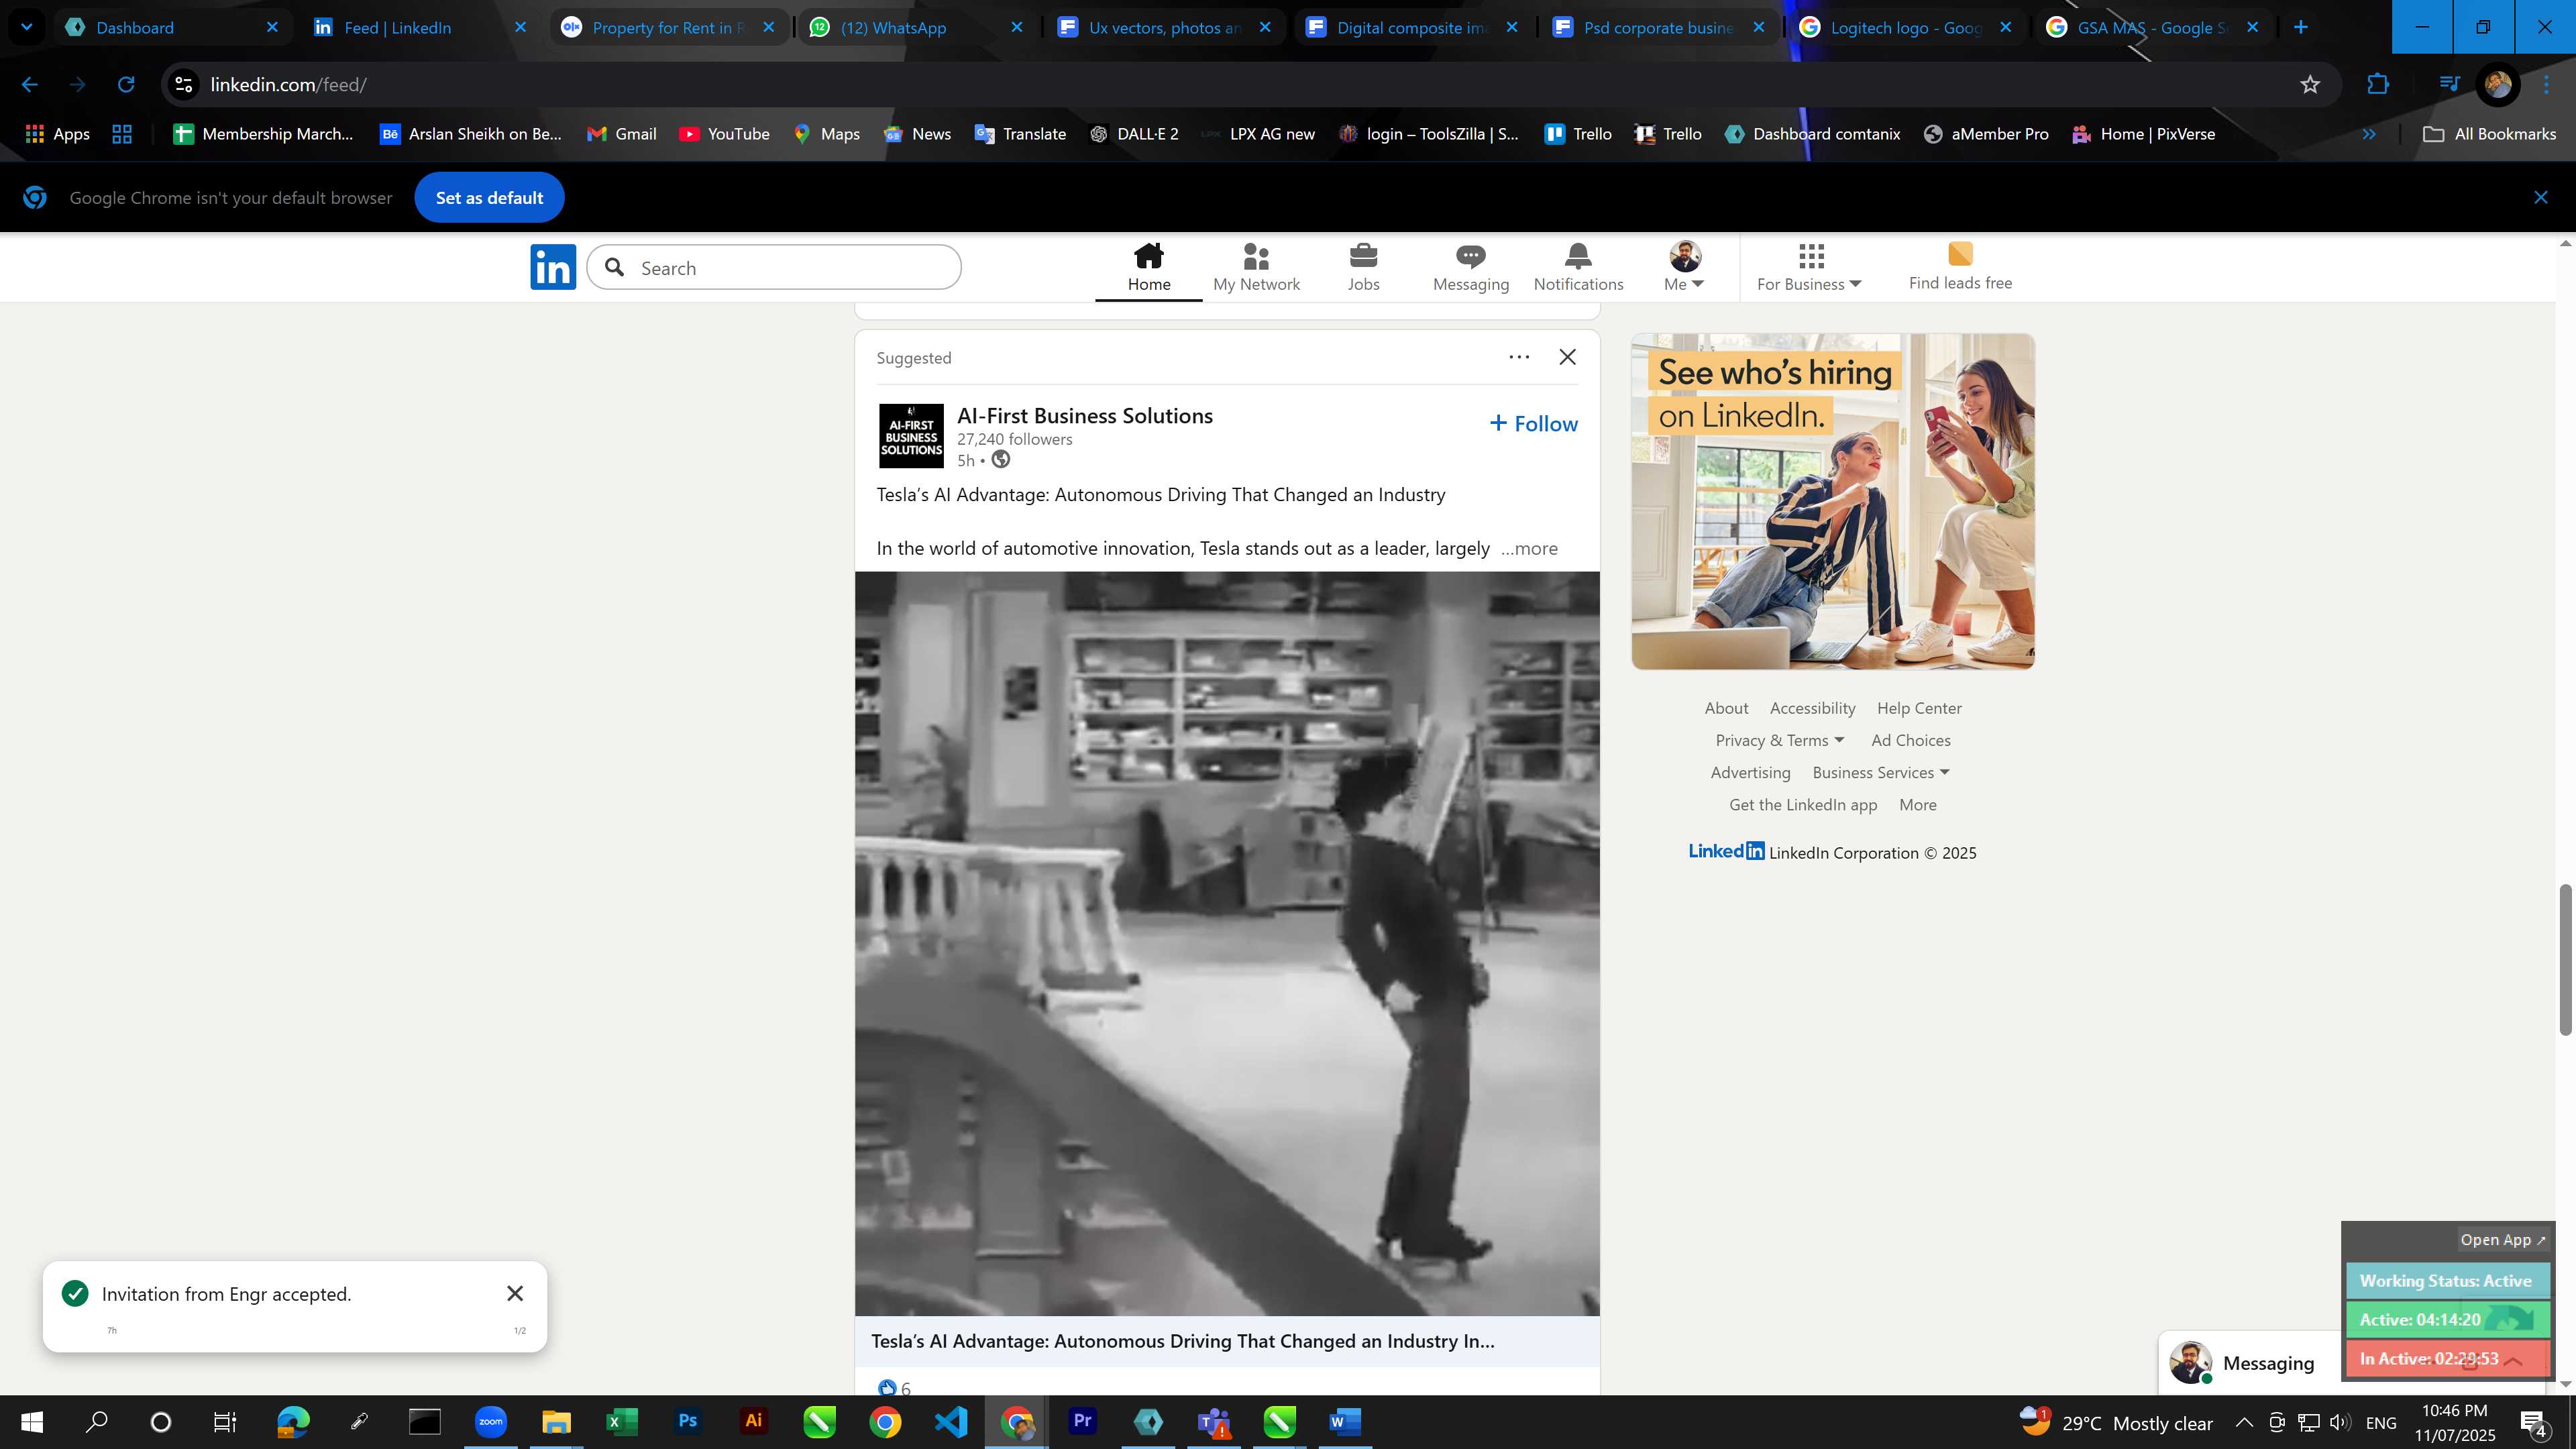This screenshot has height=1449, width=2576.
Task: Click the LinkedIn search field
Action: click(x=774, y=267)
